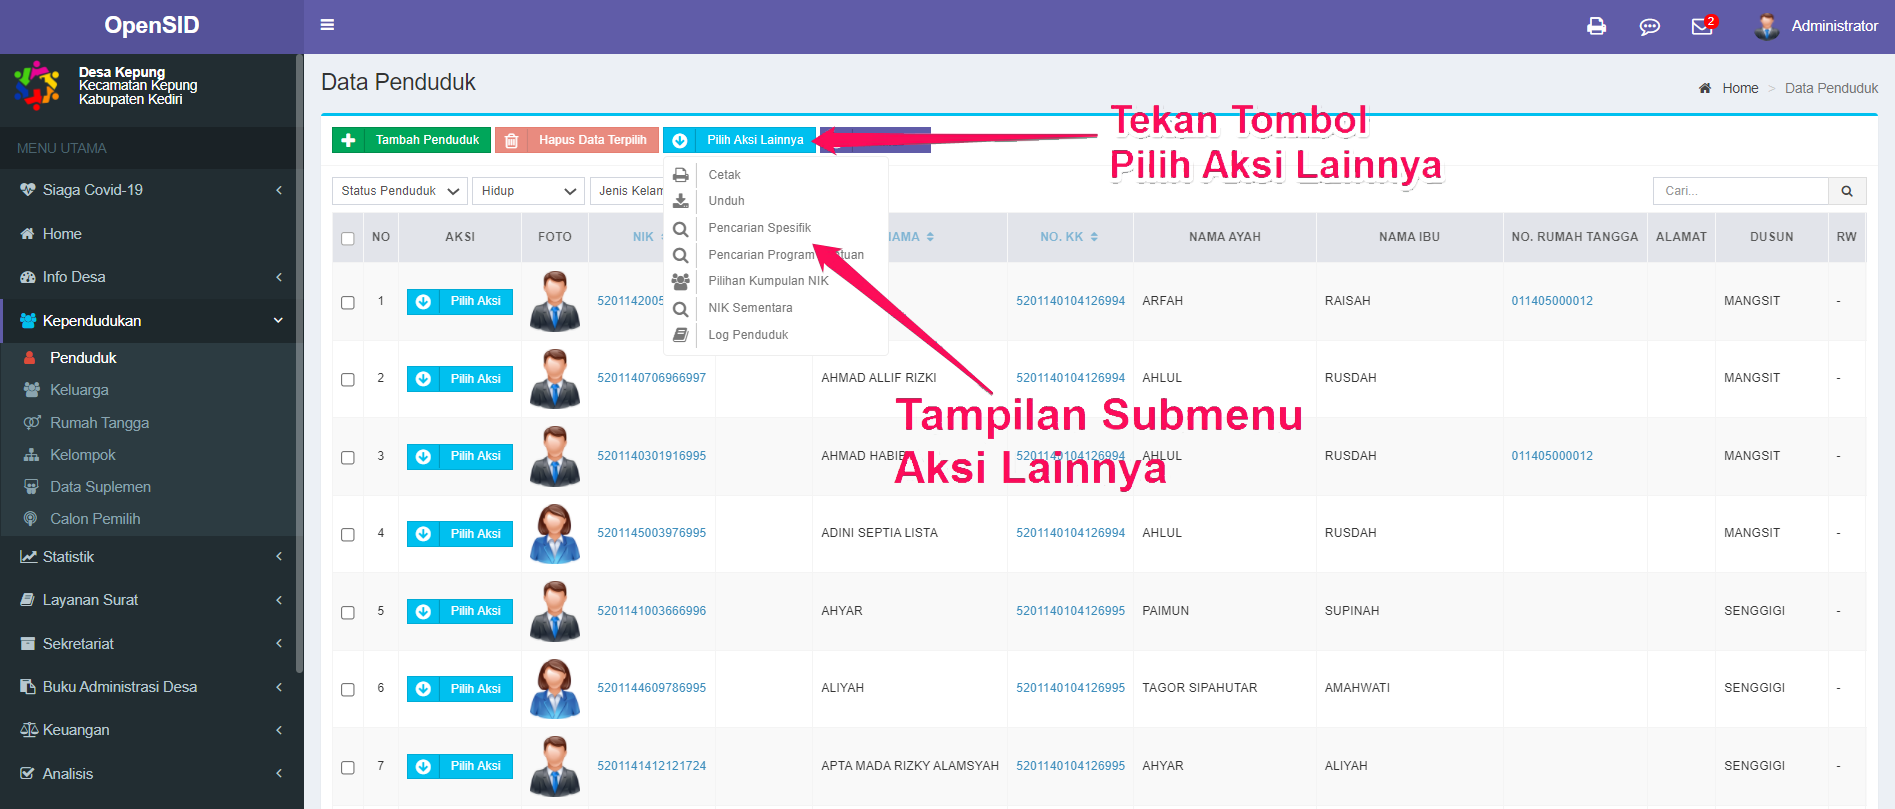Click Hapus Data Terpilih button
Viewport: 1895px width, 809px height.
pyautogui.click(x=577, y=140)
